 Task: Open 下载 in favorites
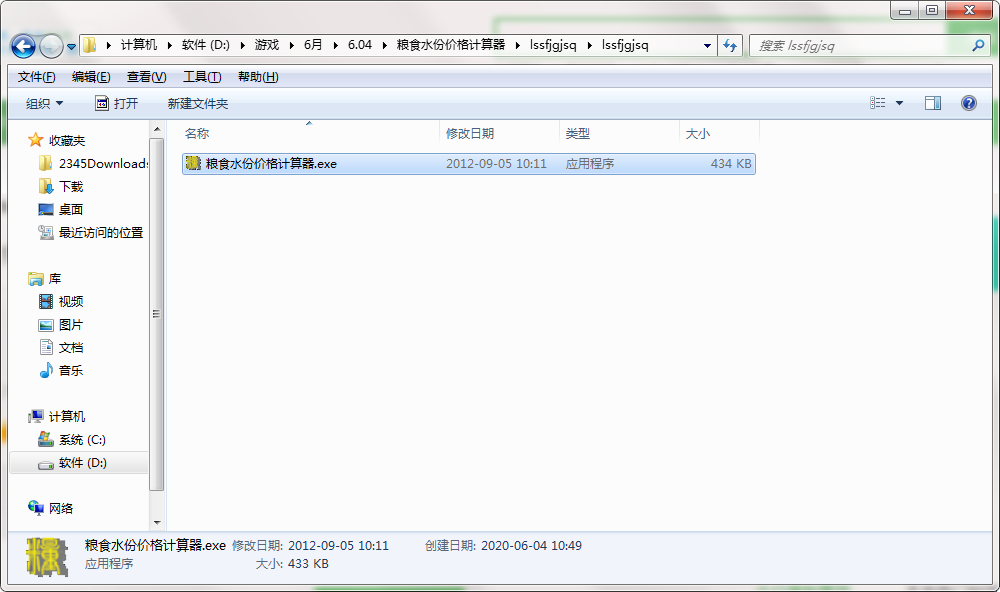[x=61, y=186]
